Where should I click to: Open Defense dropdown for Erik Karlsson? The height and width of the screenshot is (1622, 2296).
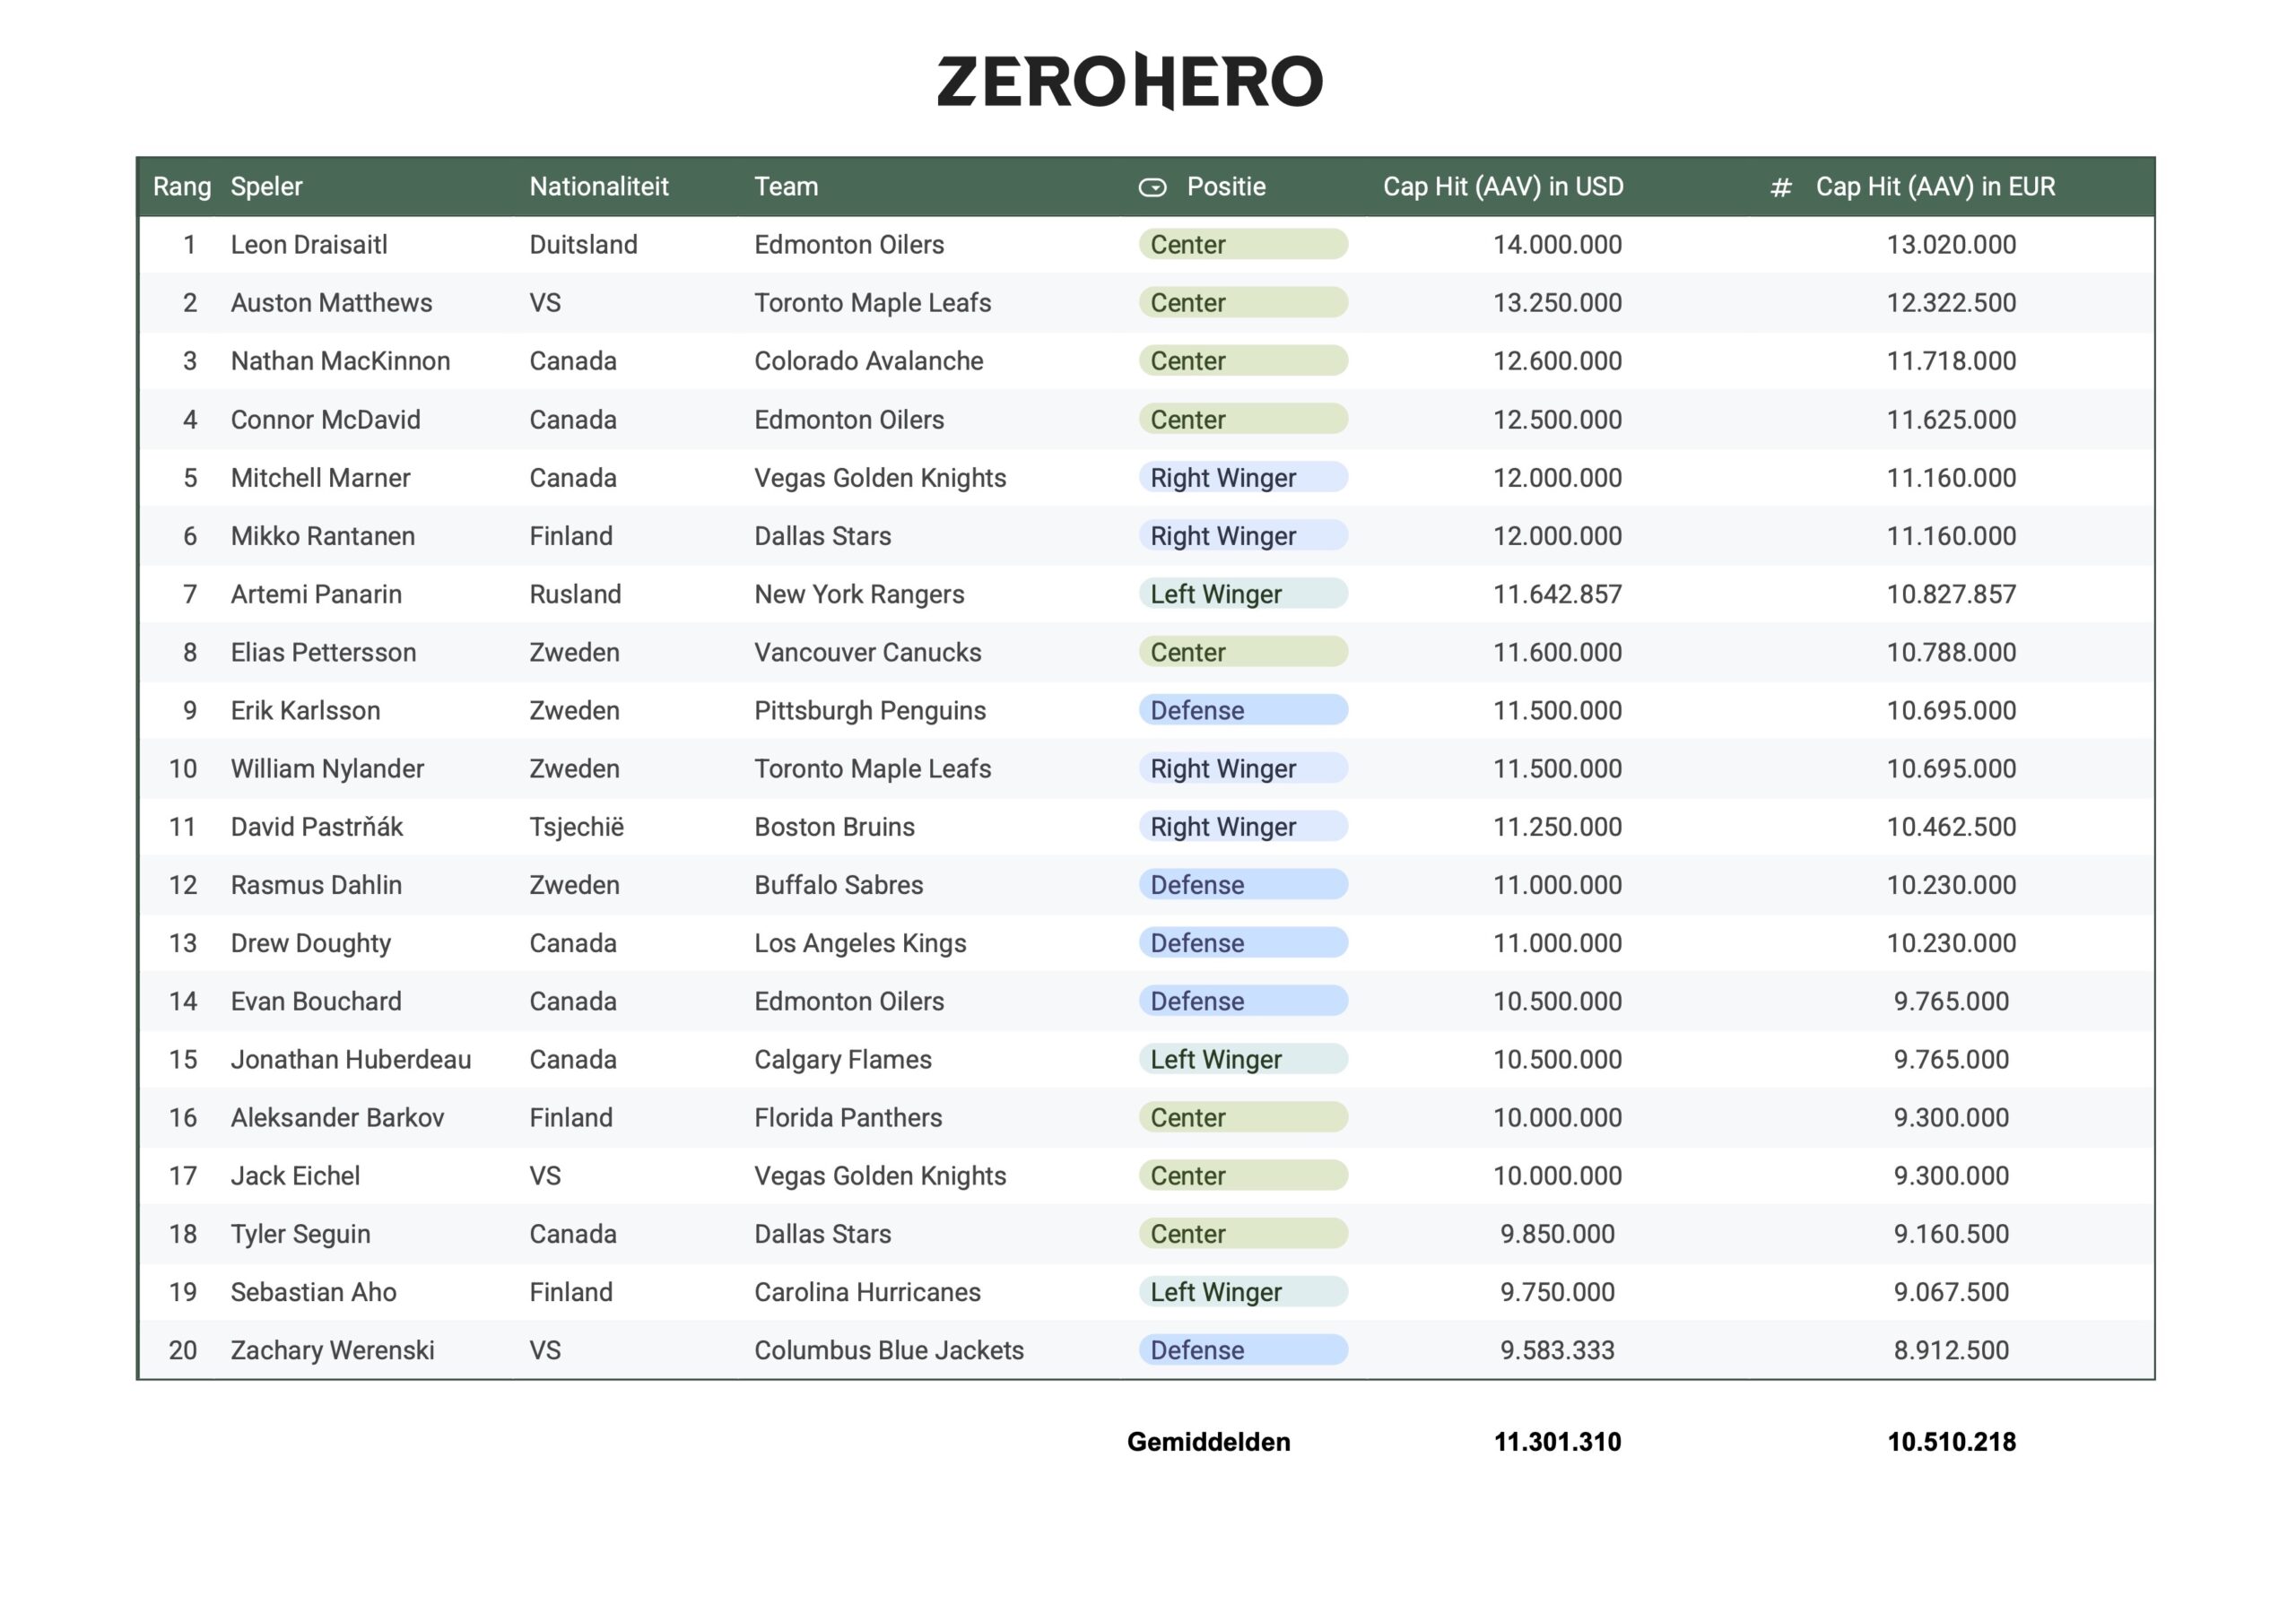(x=1242, y=711)
